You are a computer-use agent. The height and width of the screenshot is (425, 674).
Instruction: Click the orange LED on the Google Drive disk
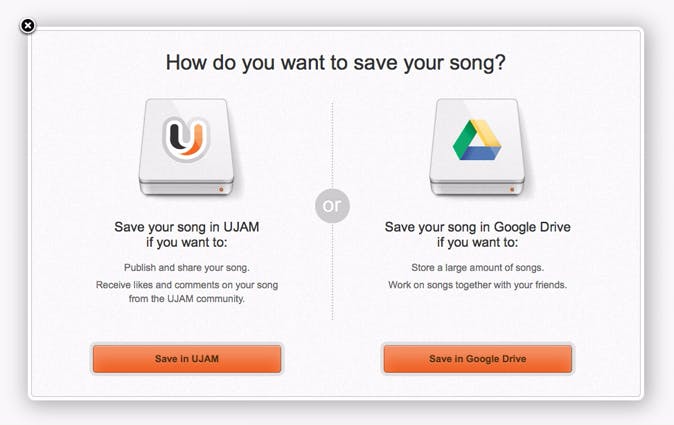click(510, 187)
